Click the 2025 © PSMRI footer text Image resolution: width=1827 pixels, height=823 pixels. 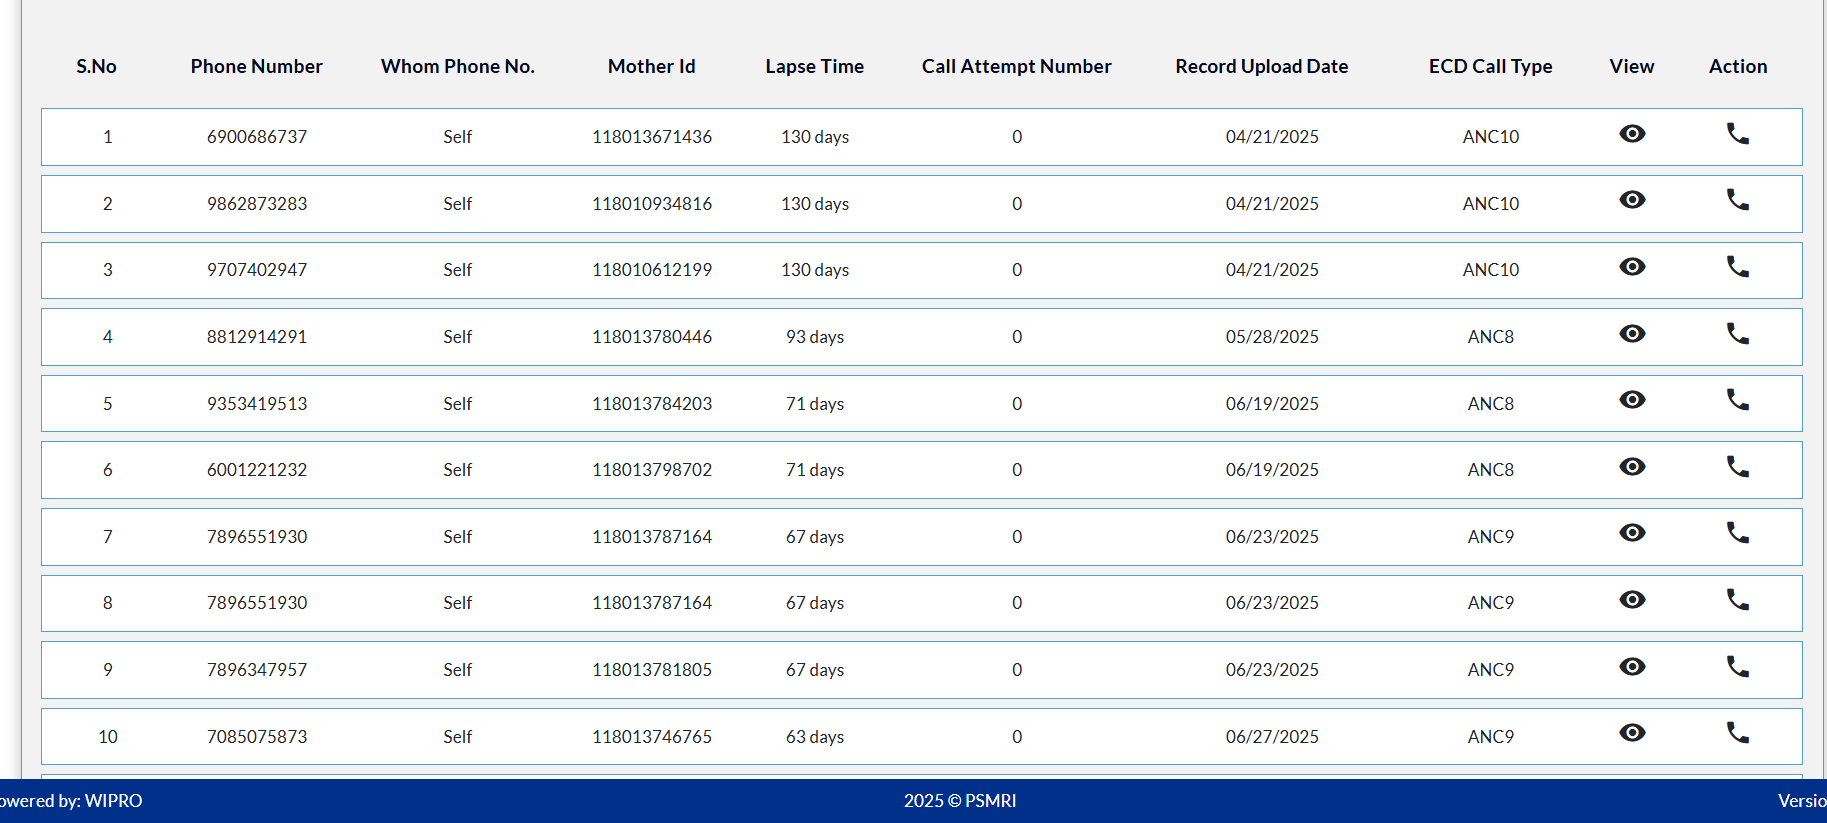tap(959, 801)
